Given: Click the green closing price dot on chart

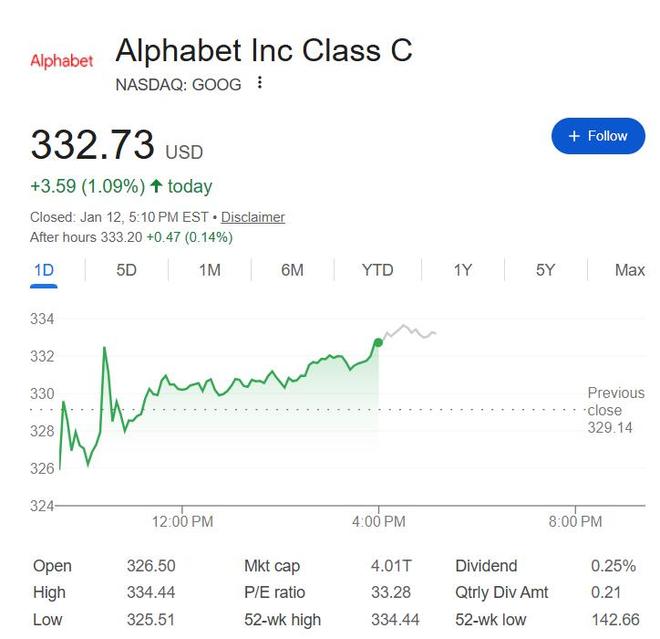Looking at the screenshot, I should tap(378, 342).
